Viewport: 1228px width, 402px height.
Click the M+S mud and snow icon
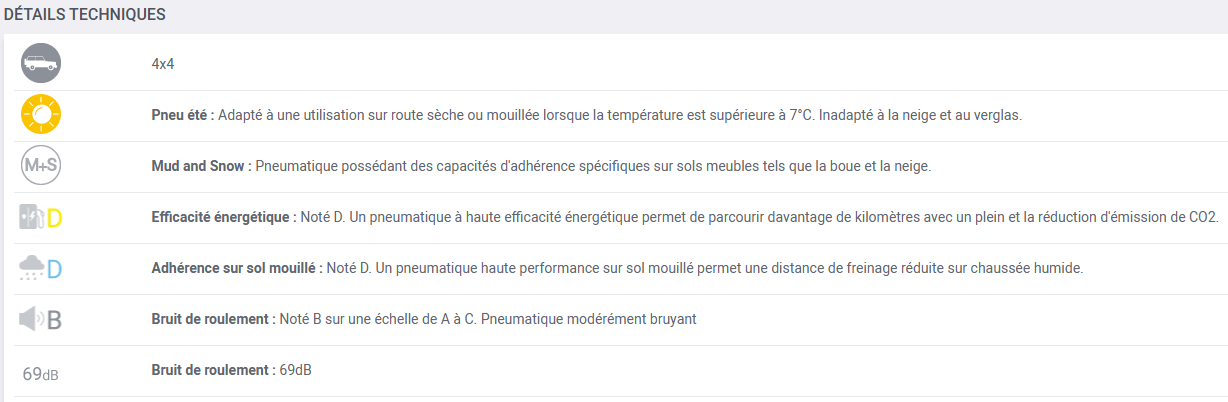41,166
